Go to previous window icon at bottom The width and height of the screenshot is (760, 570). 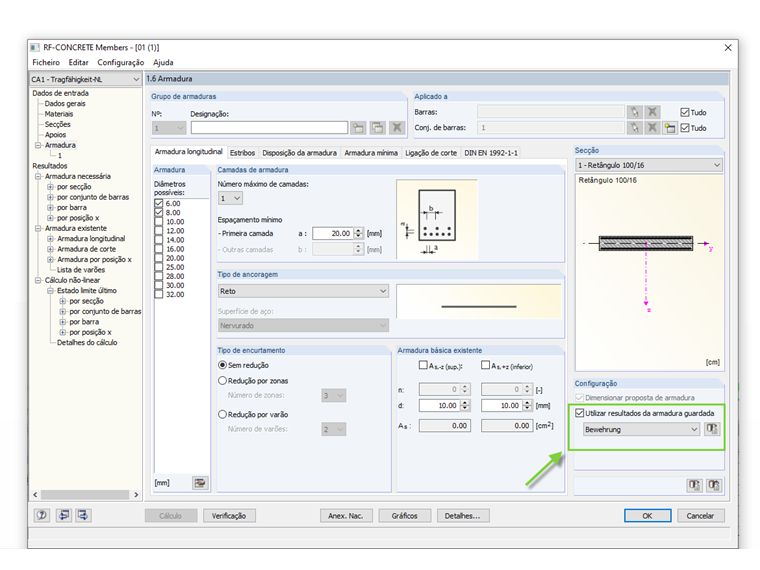63,515
